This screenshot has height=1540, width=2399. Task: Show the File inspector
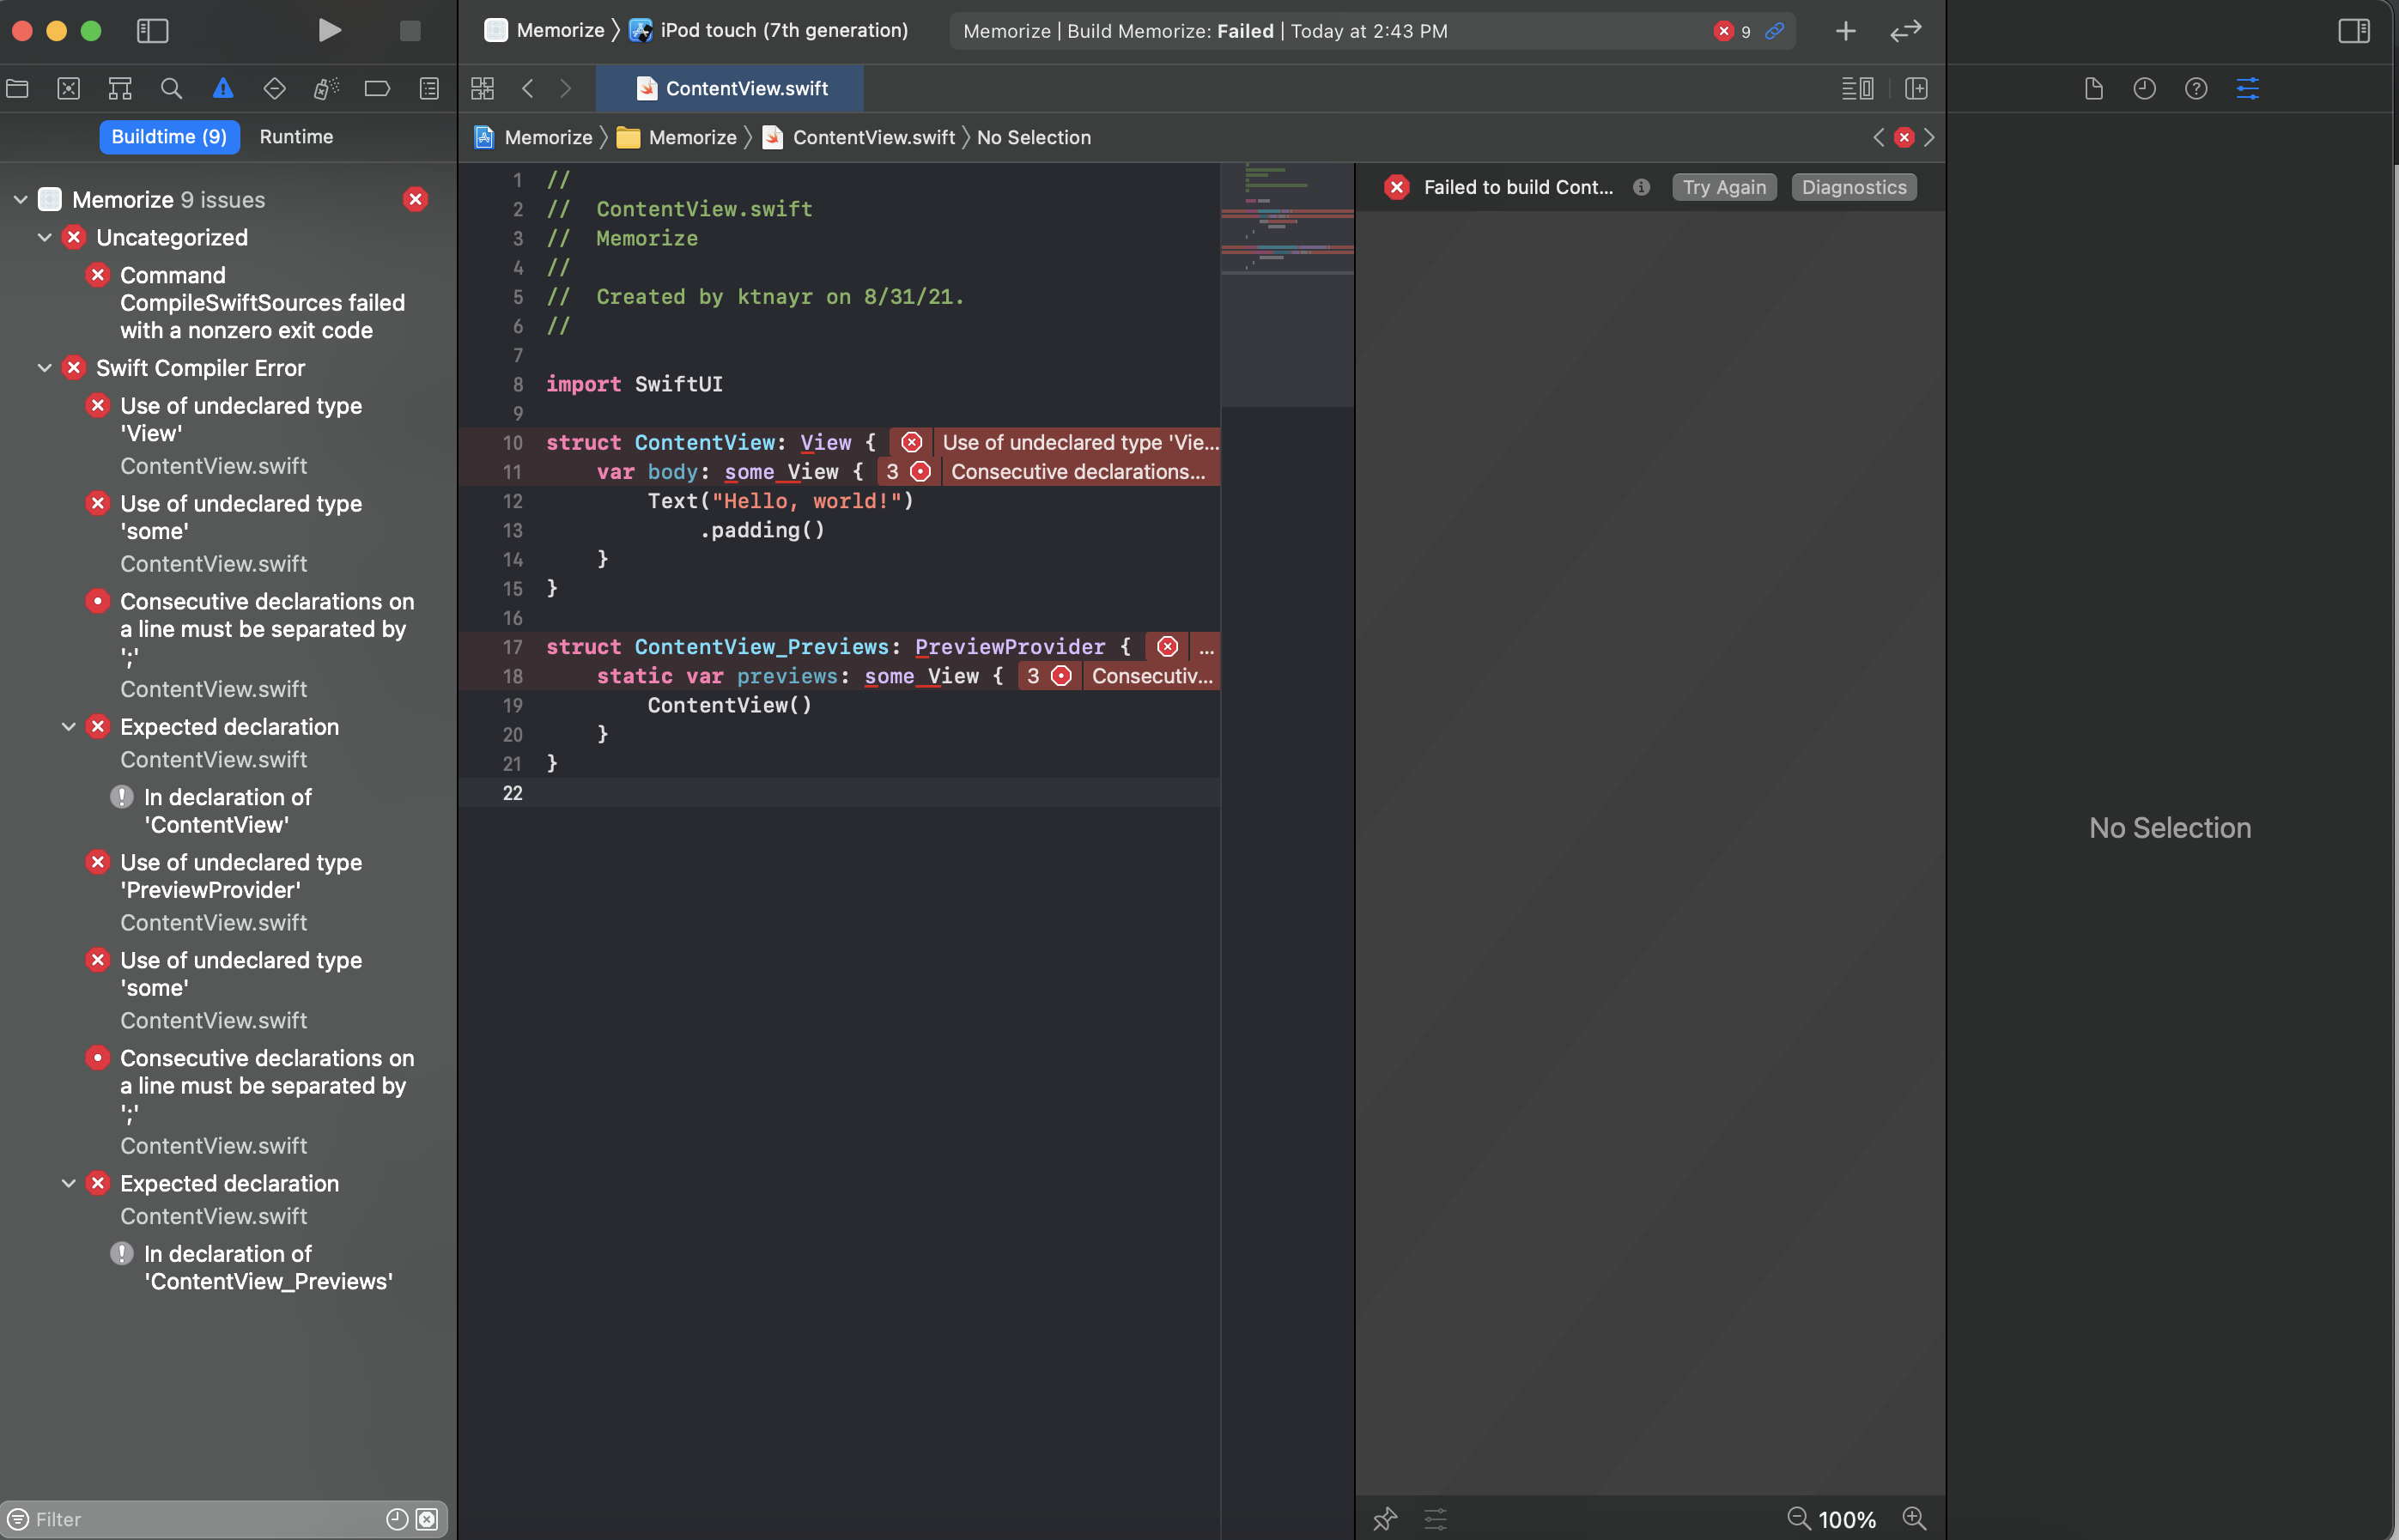pos(2093,88)
